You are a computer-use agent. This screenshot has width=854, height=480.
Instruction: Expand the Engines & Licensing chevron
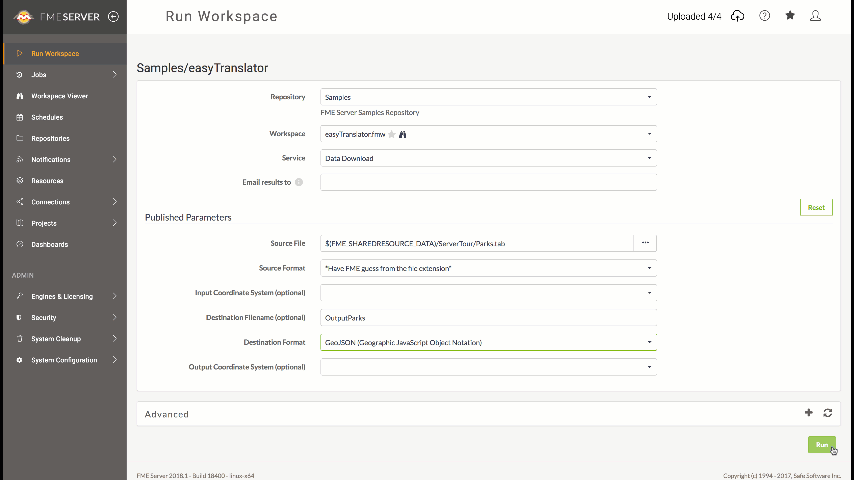(x=114, y=296)
